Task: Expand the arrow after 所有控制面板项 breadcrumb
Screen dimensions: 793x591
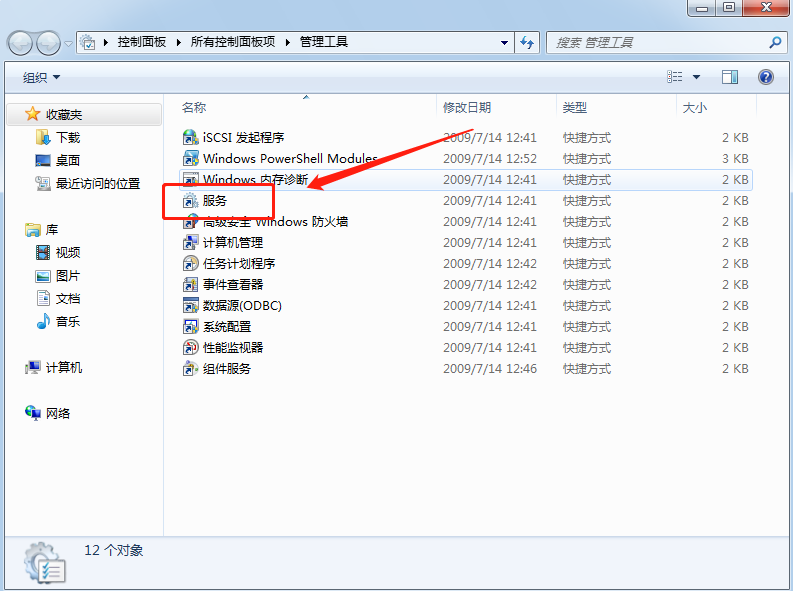Action: (288, 42)
